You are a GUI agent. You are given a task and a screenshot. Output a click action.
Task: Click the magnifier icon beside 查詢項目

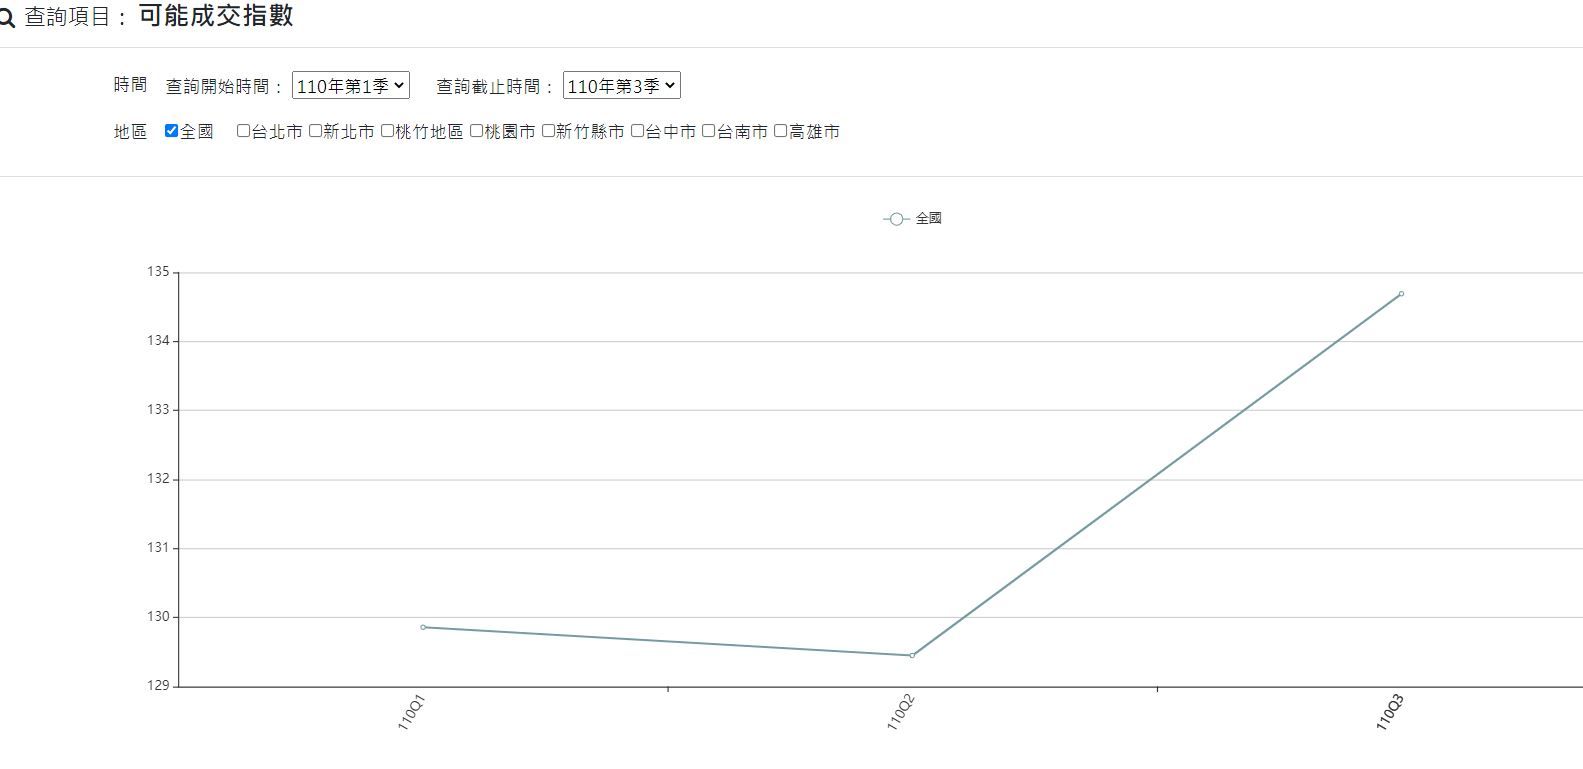[6, 18]
